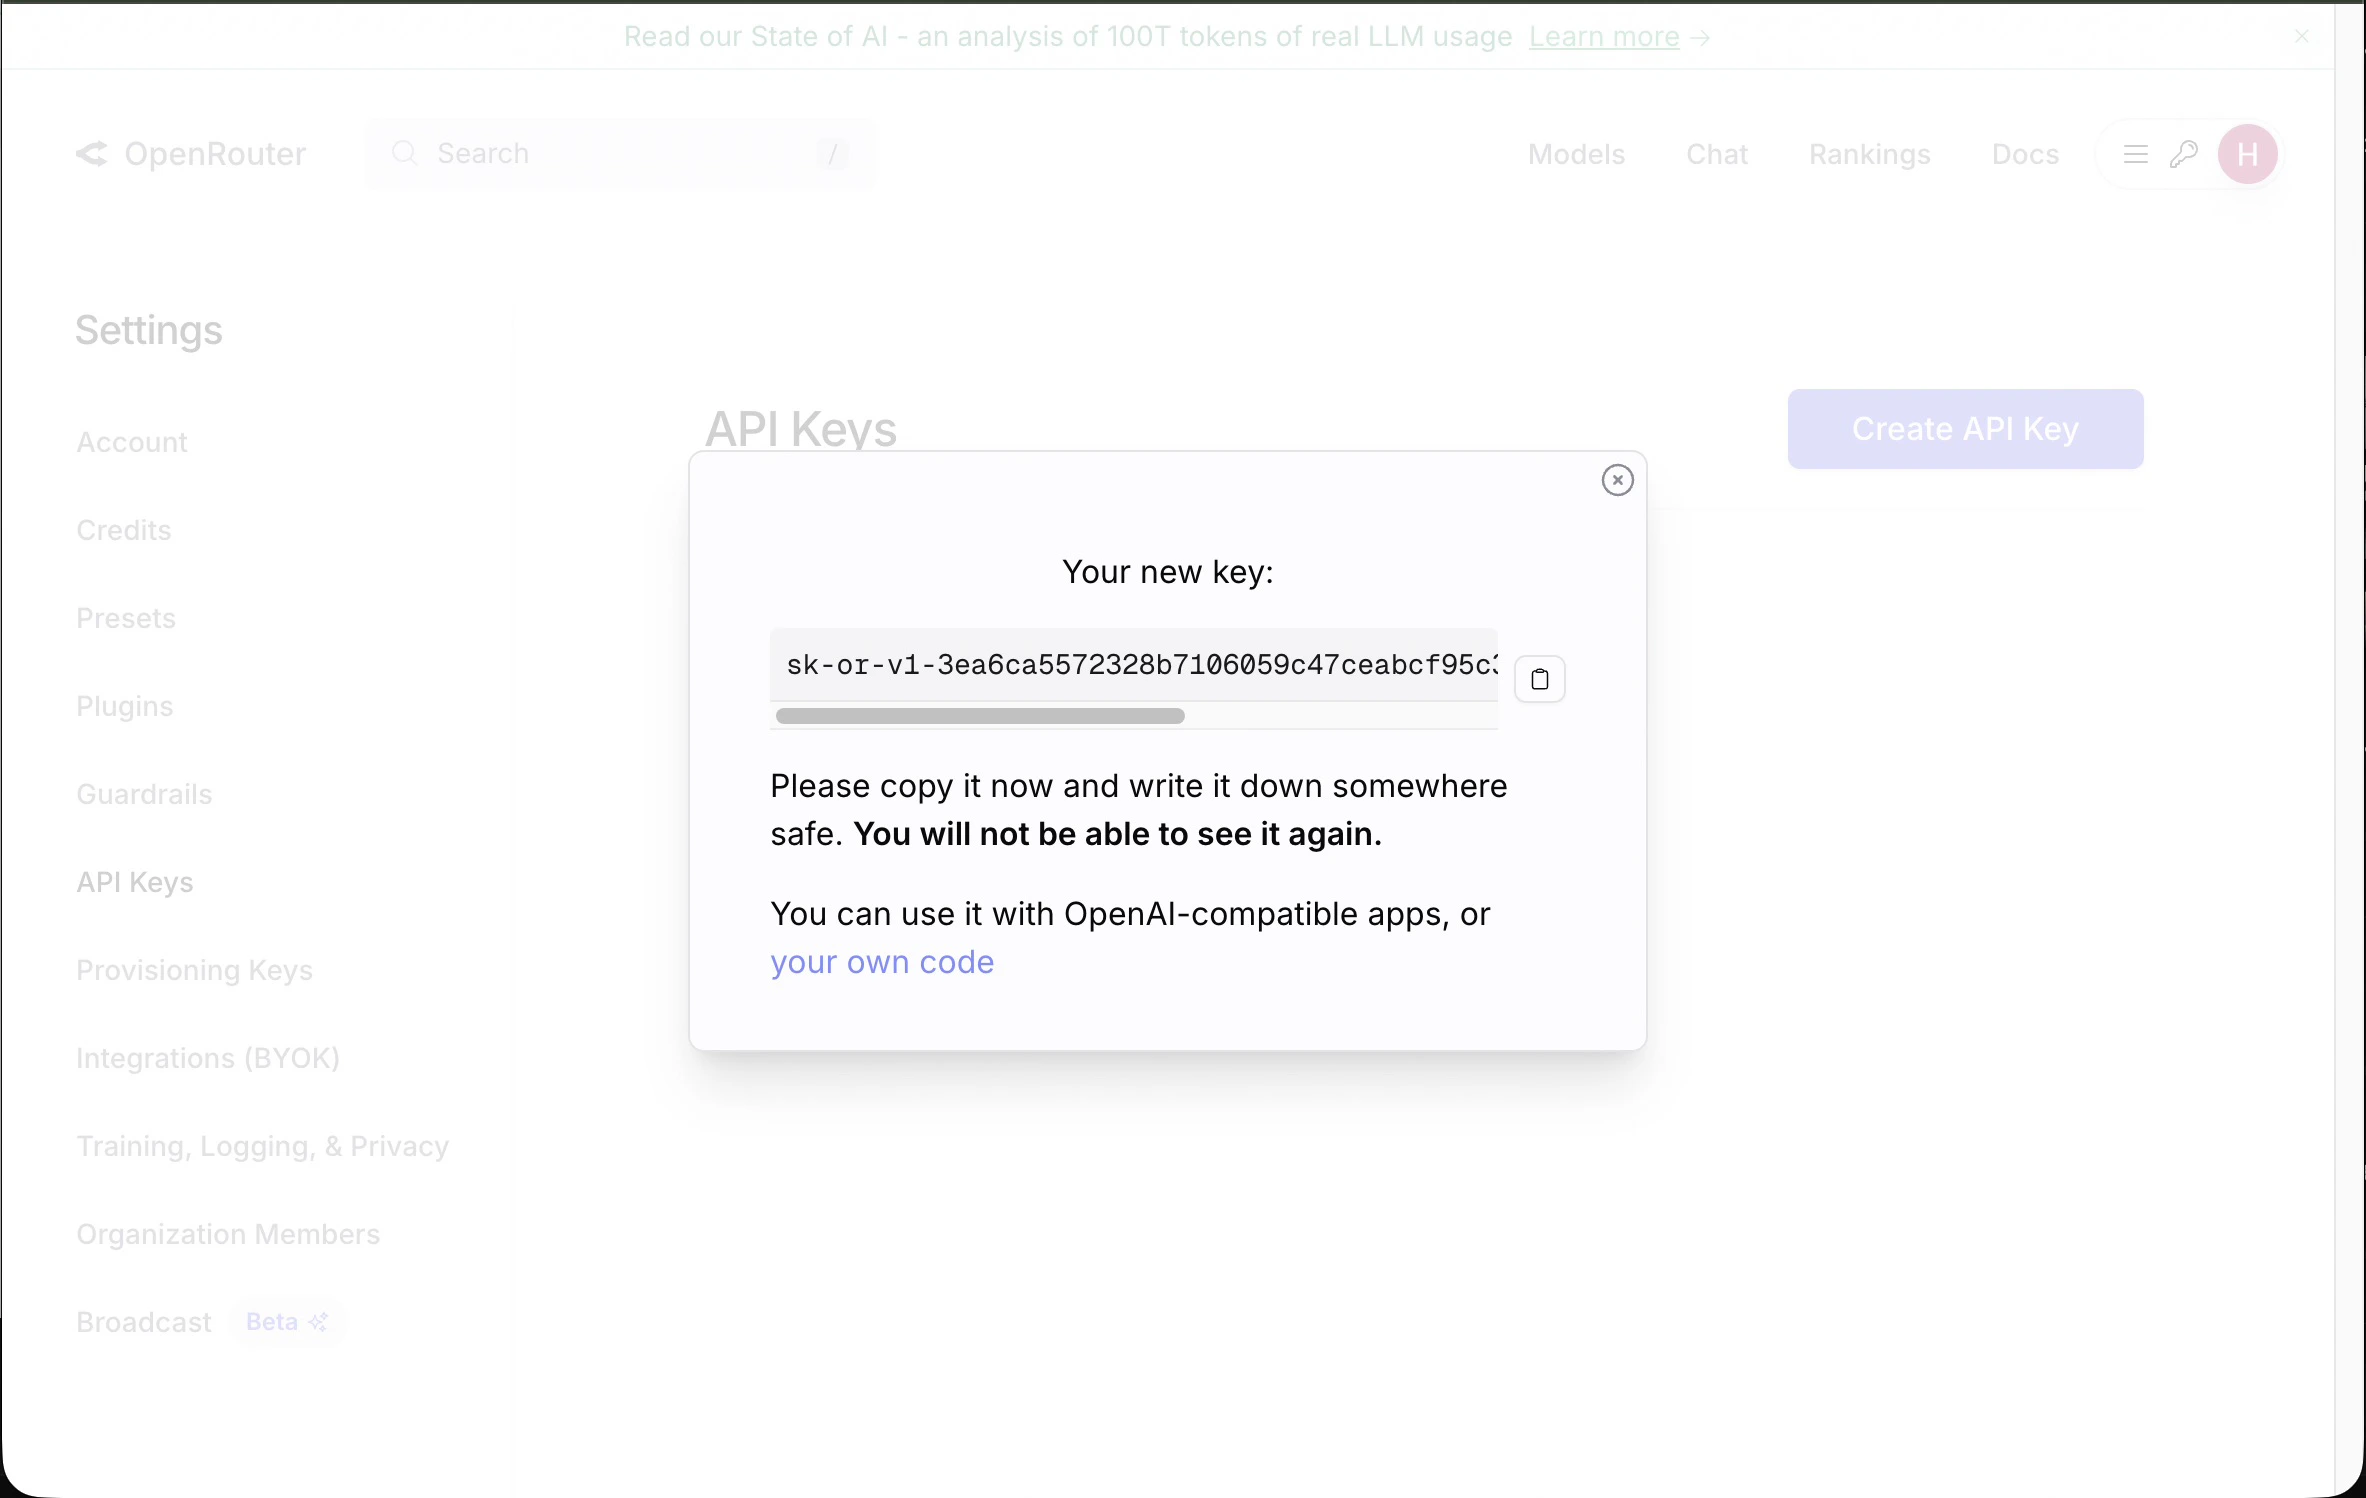2366x1498 pixels.
Task: Follow the 'your own code' link
Action: [x=881, y=962]
